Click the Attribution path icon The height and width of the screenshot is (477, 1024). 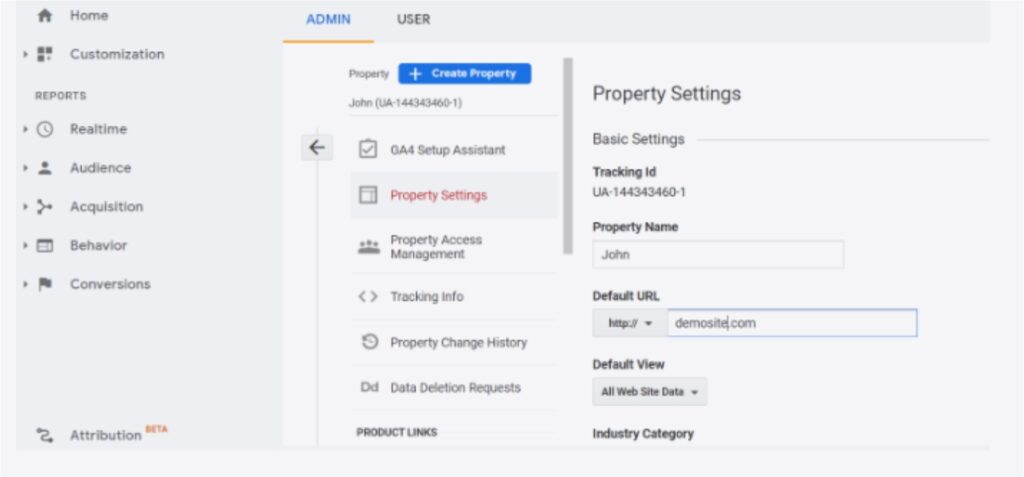(44, 435)
